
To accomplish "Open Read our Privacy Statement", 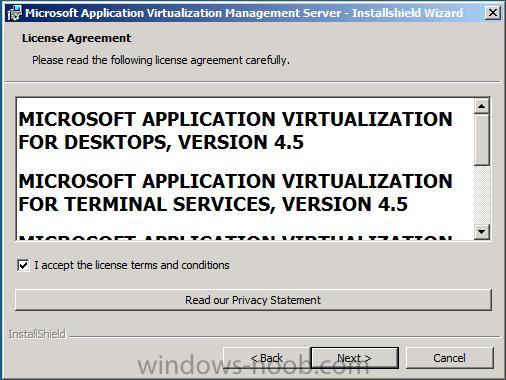I will pos(253,300).
